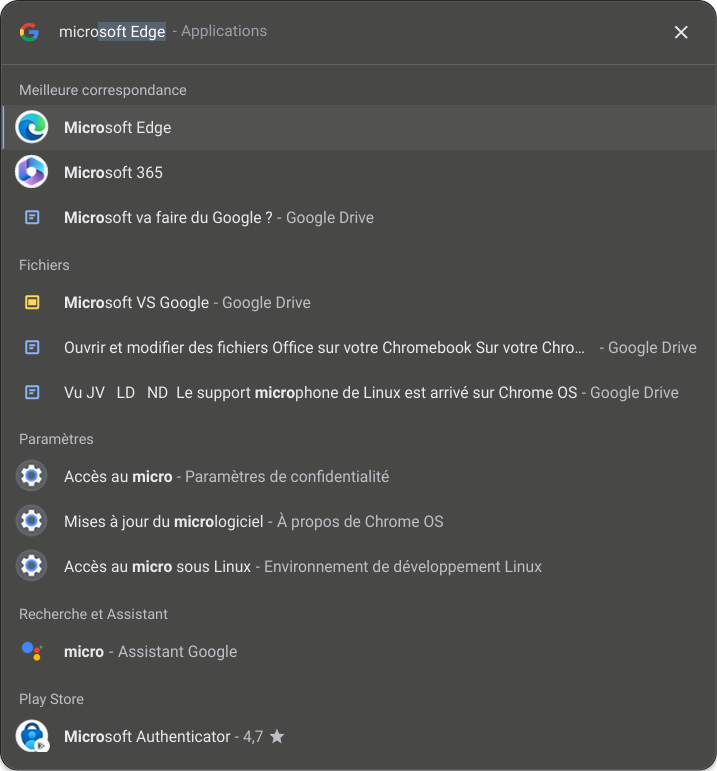Open the Microsoft Authenticator Play Store icon
The image size is (717, 771).
[x=32, y=736]
